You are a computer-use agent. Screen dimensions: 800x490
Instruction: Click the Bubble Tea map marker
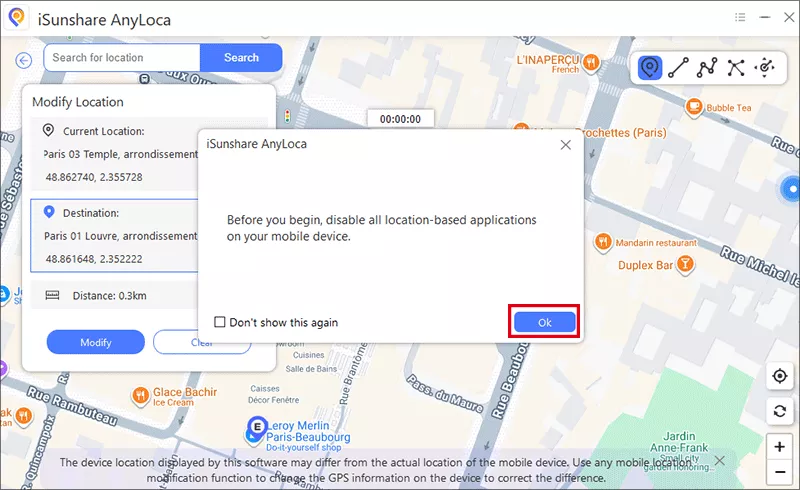coord(694,107)
